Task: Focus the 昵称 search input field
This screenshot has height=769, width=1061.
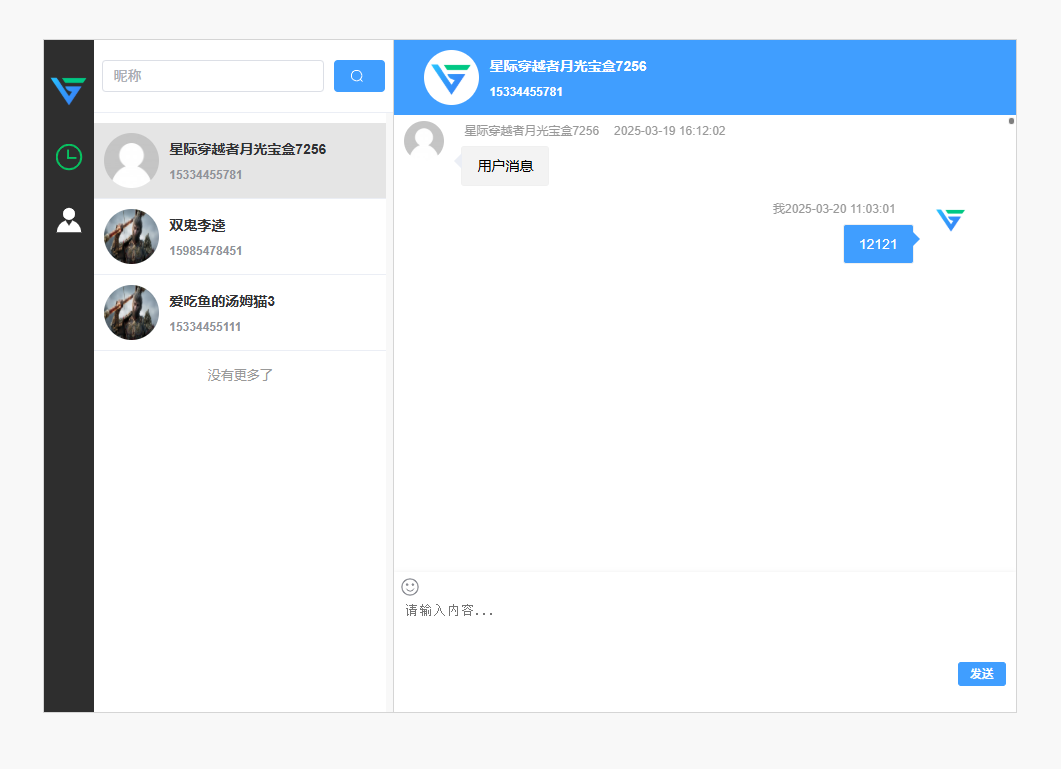Action: coord(212,76)
